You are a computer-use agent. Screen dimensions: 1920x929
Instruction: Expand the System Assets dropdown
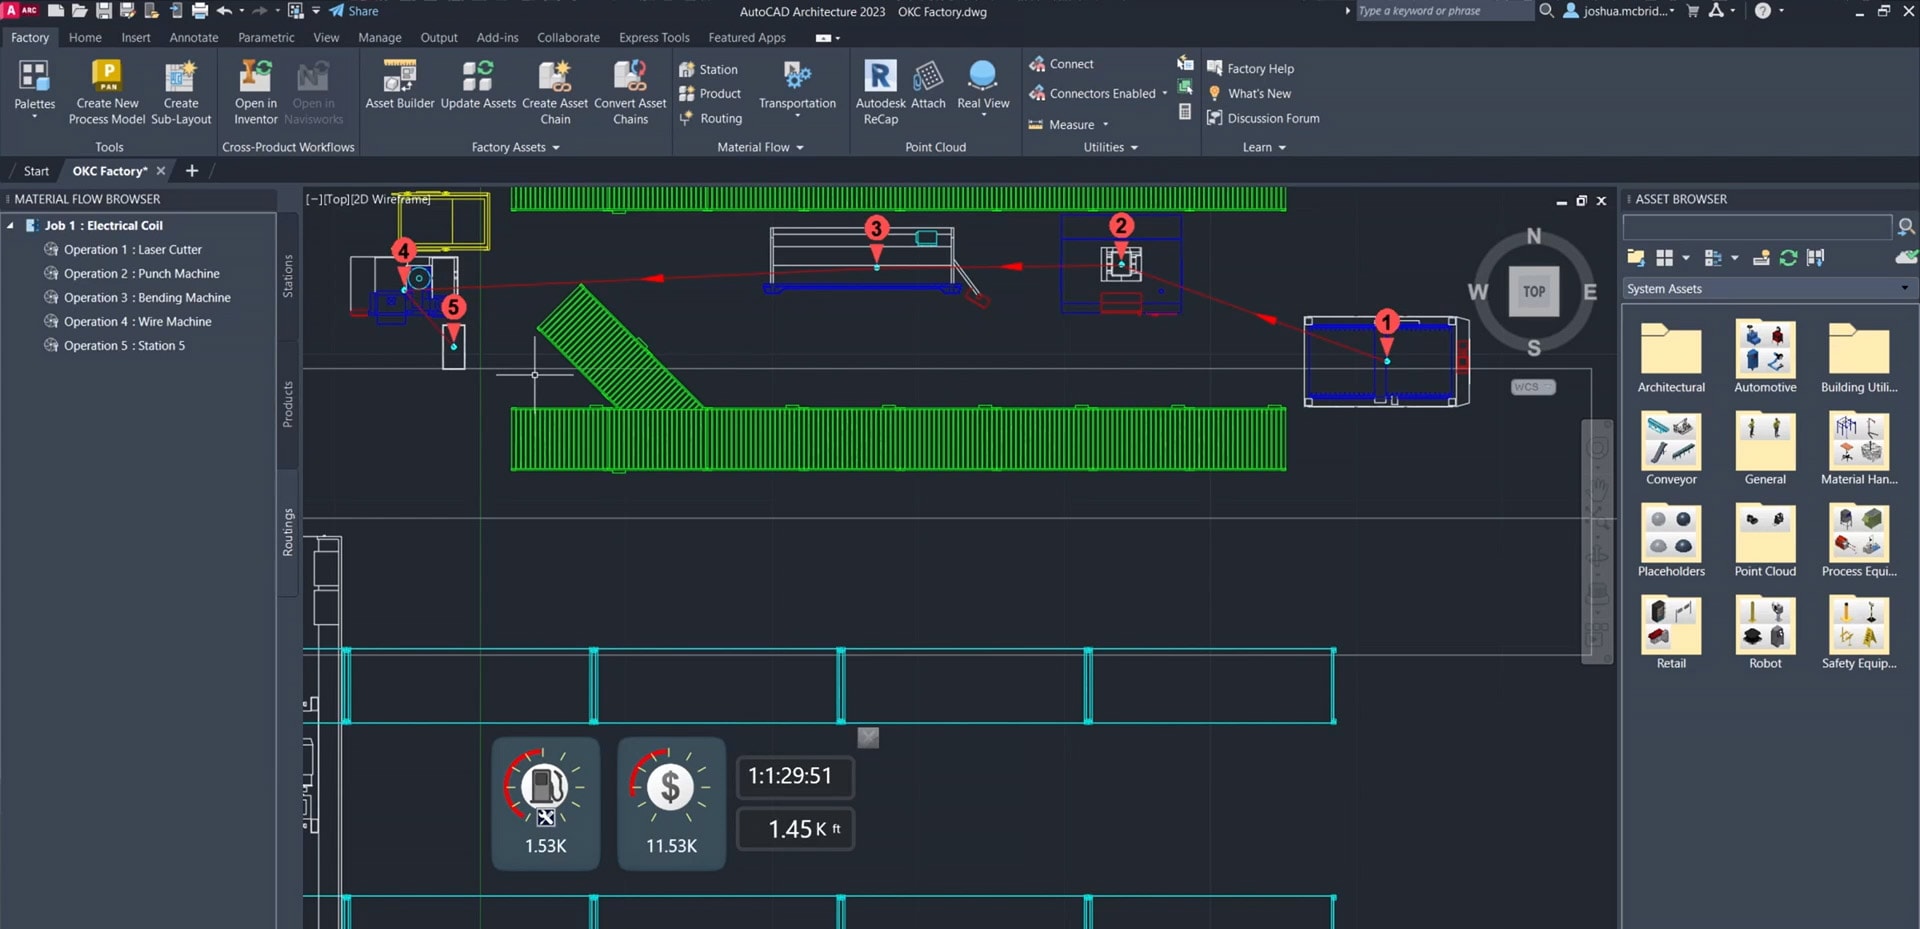coord(1904,289)
